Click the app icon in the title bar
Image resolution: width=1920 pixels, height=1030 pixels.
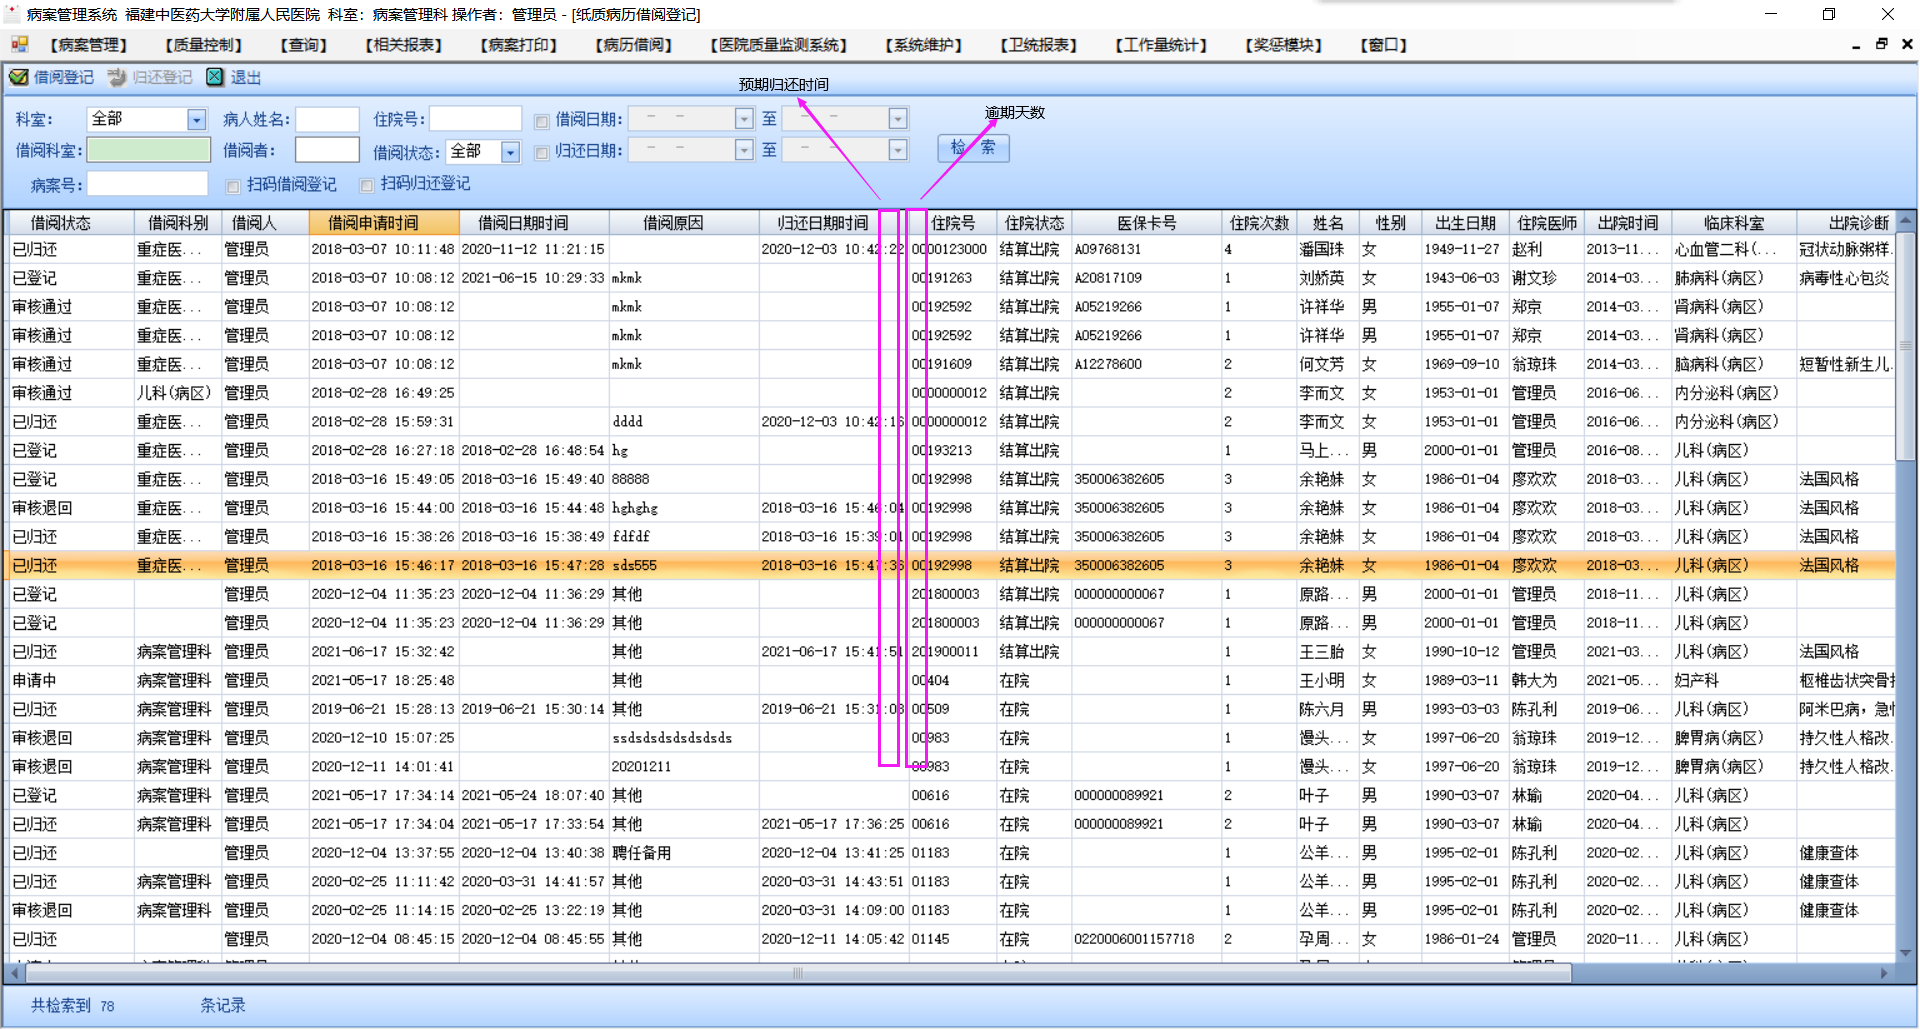pos(12,14)
